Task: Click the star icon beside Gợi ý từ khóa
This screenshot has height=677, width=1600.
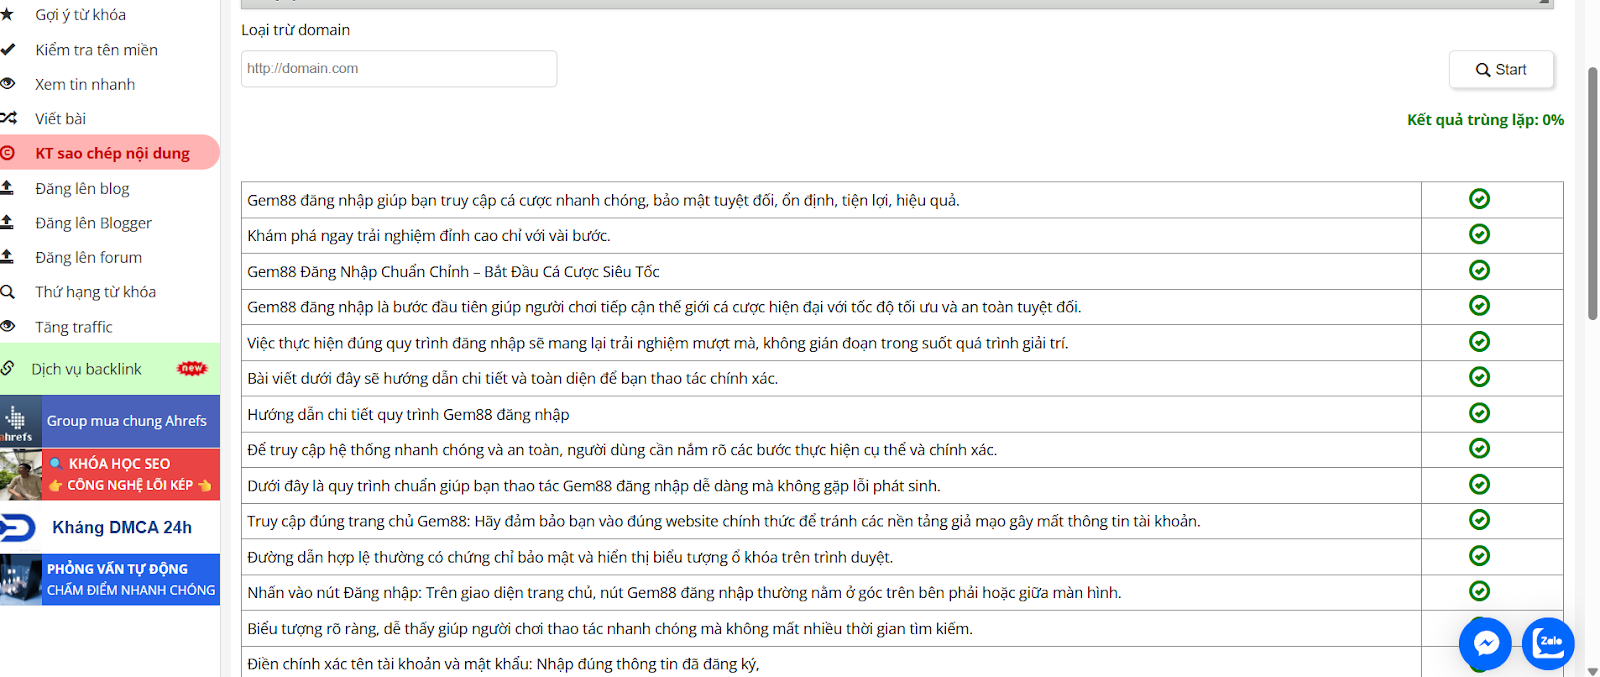Action: [x=7, y=15]
